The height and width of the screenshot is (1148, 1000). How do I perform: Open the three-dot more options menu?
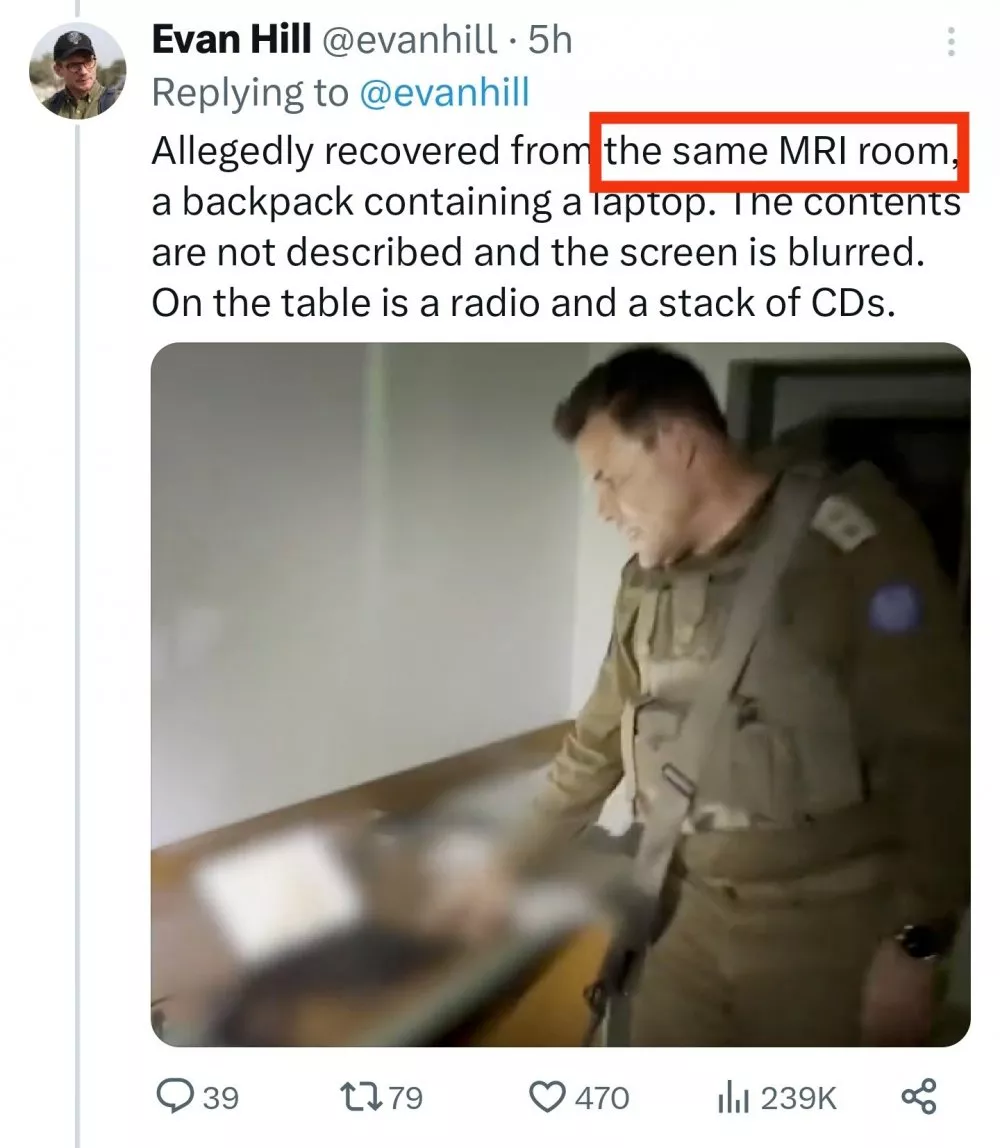click(951, 42)
